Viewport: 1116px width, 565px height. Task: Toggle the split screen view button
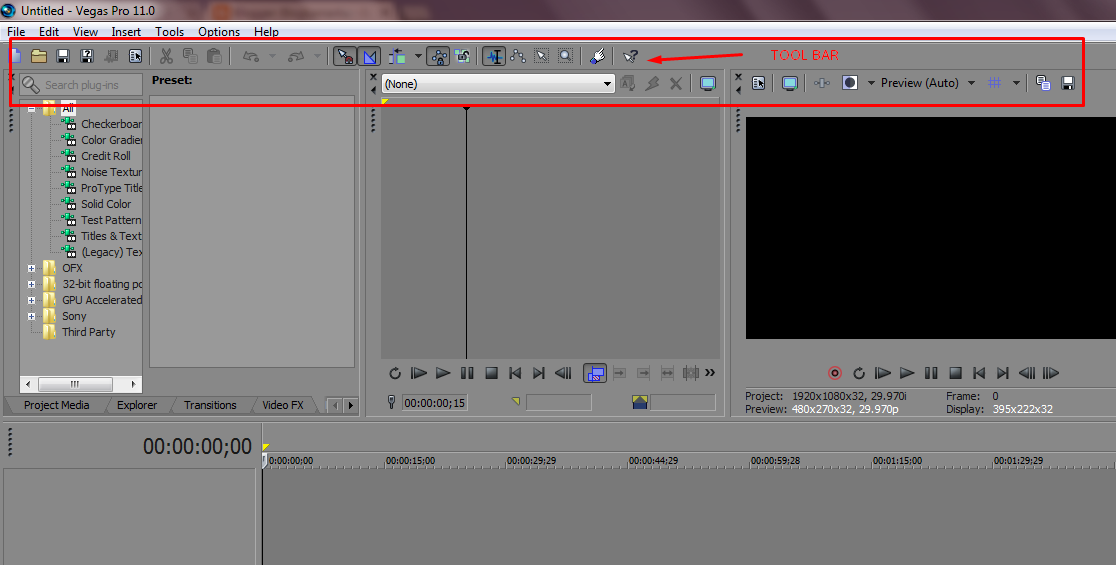(x=850, y=83)
